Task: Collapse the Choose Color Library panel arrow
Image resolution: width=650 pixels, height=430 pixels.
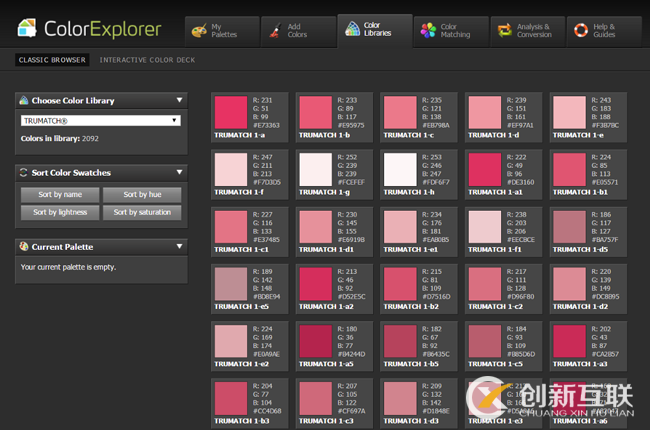Action: 179,100
